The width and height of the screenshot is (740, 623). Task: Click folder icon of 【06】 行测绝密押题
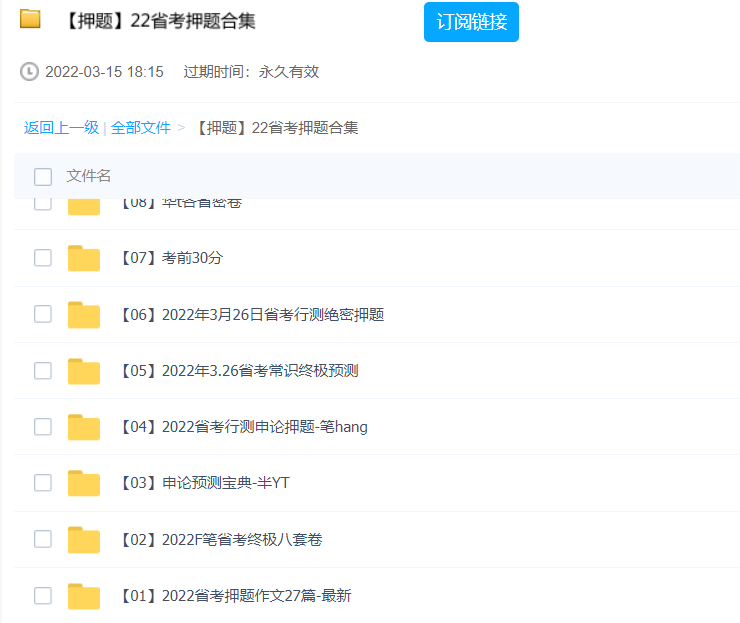pyautogui.click(x=84, y=314)
